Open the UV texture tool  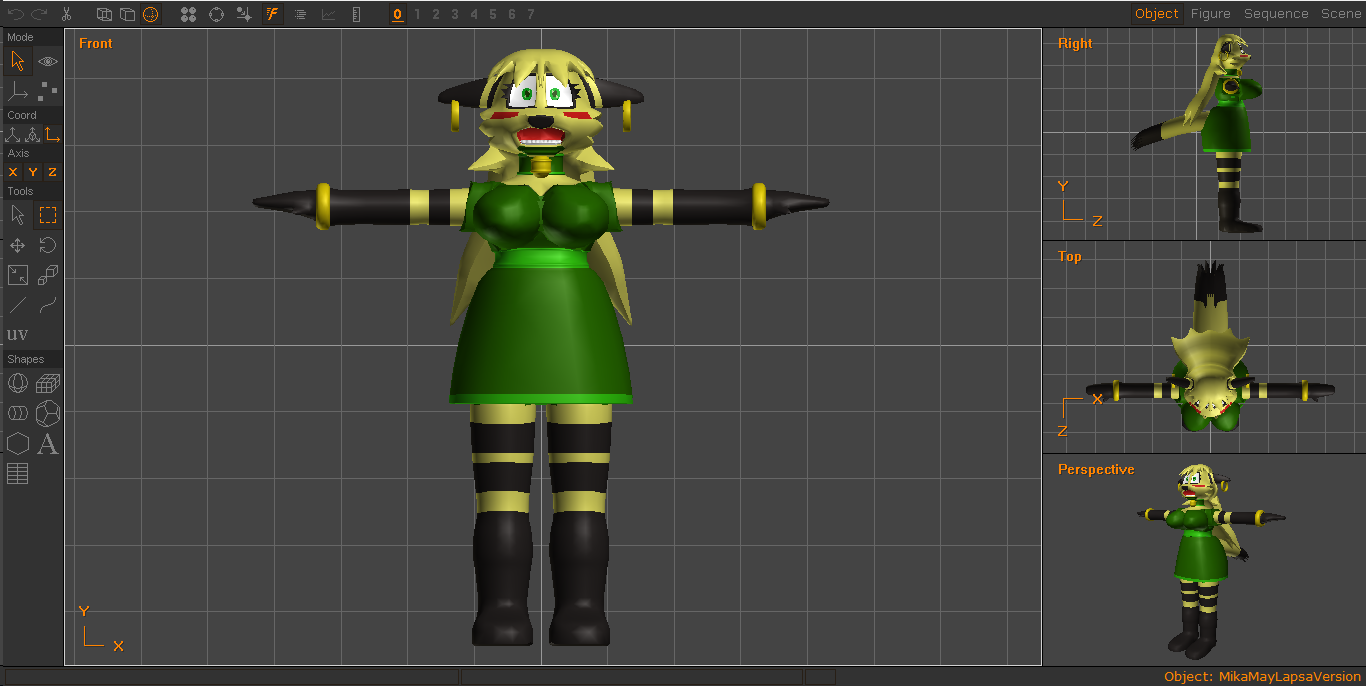pos(18,334)
